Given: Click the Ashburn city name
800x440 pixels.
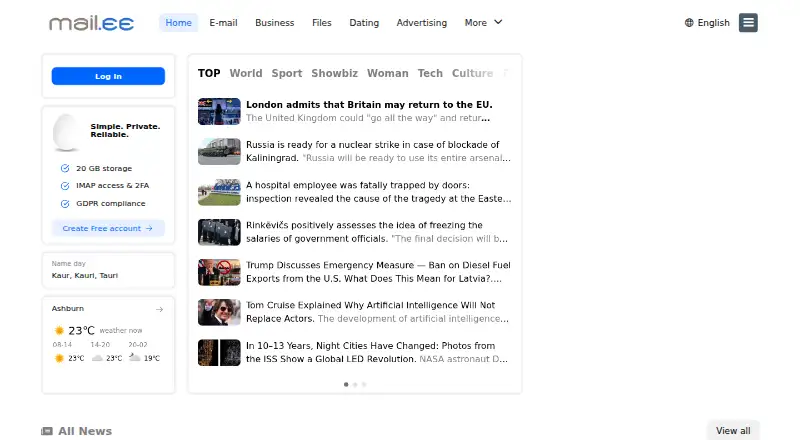Looking at the screenshot, I should coord(67,308).
